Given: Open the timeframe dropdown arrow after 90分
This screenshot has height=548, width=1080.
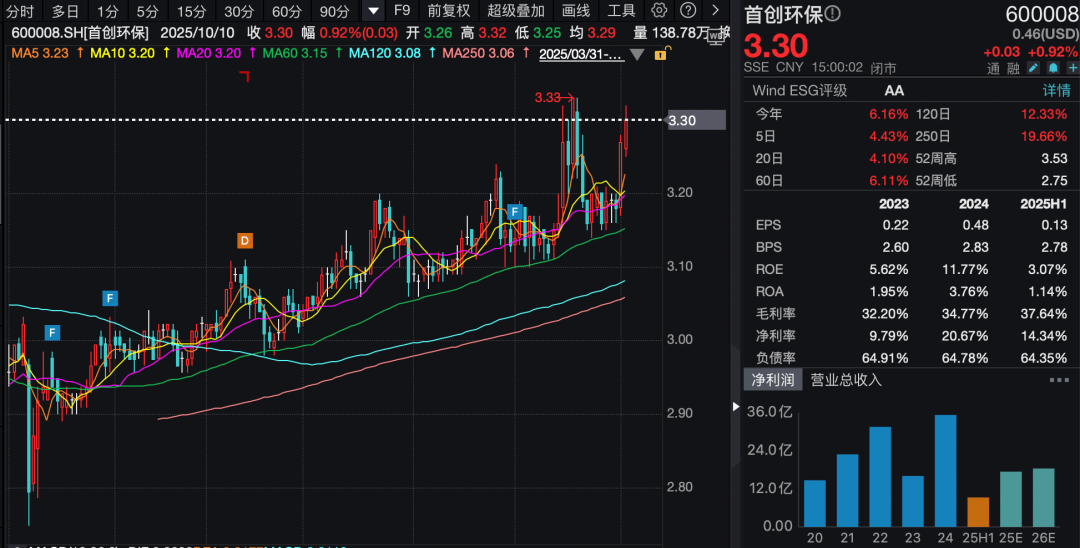Looking at the screenshot, I should pos(373,11).
